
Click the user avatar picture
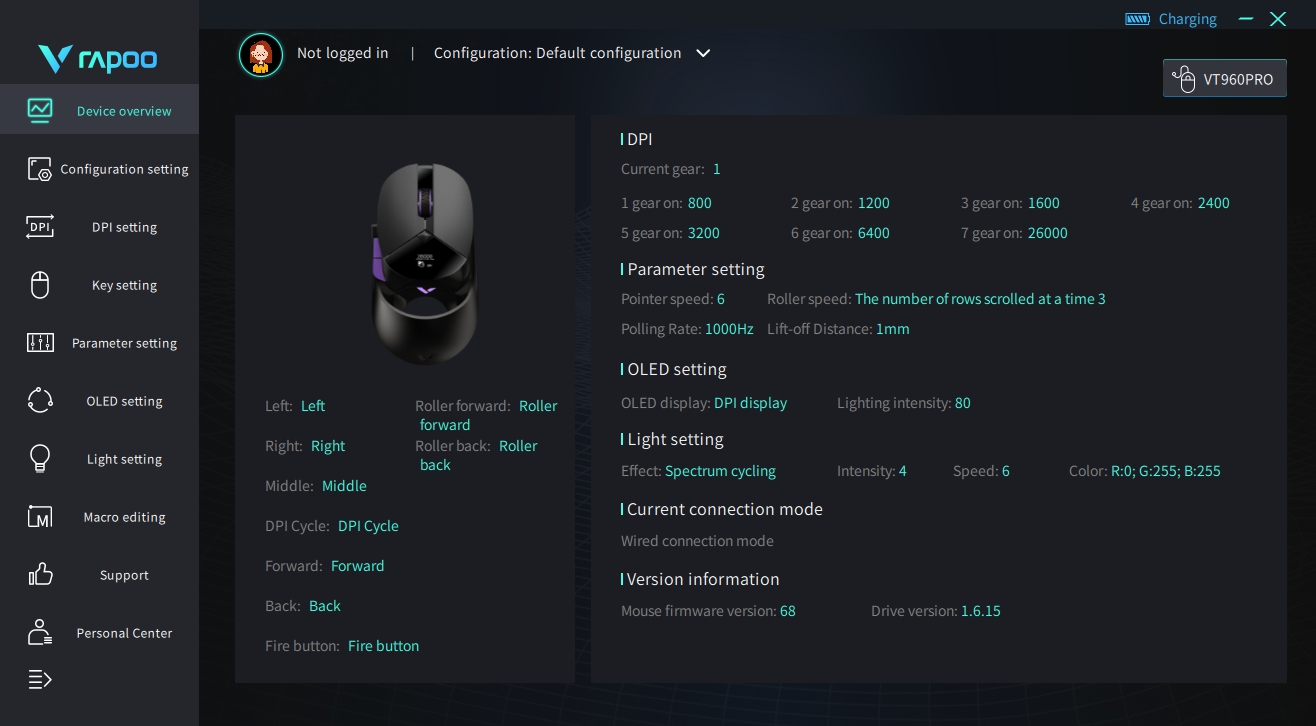tap(261, 54)
